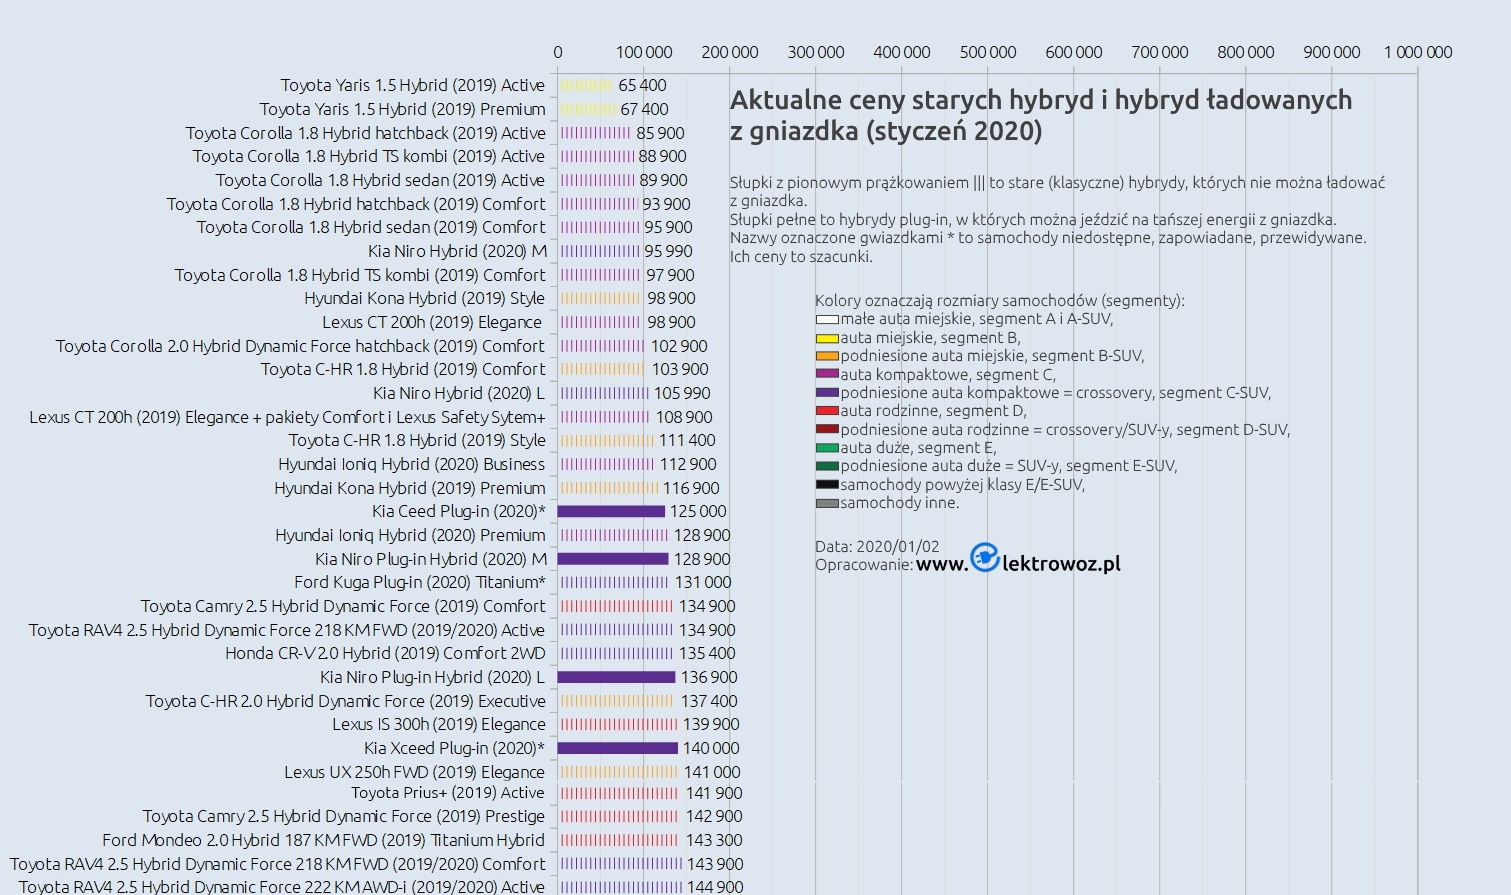Click 'Toyota Camry 2.5 Hybrid Dynamic Force (2019) Prestige' label
Image resolution: width=1511 pixels, height=895 pixels.
coord(343,816)
